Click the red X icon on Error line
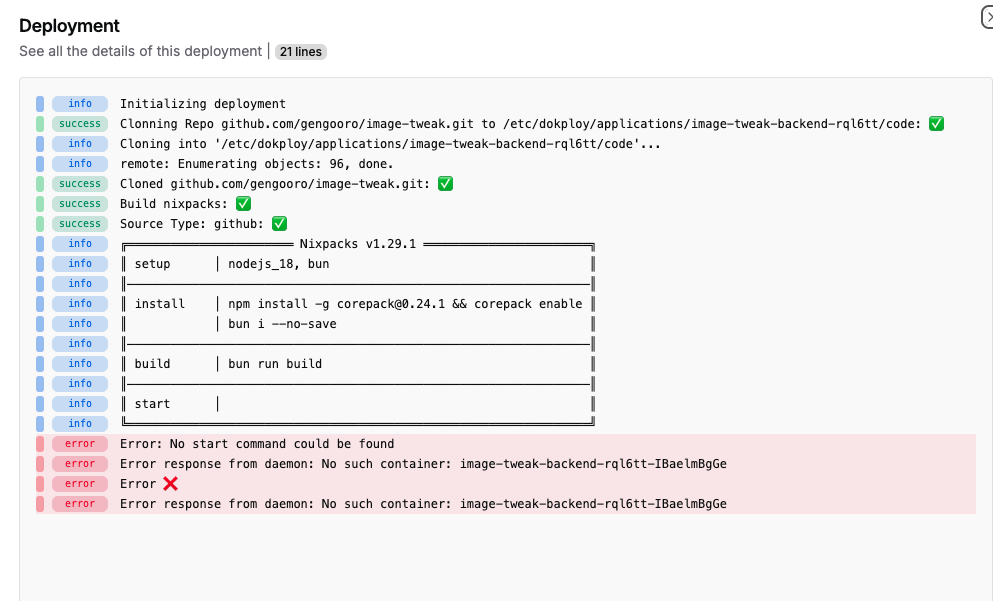This screenshot has width=993, height=601. pos(170,484)
